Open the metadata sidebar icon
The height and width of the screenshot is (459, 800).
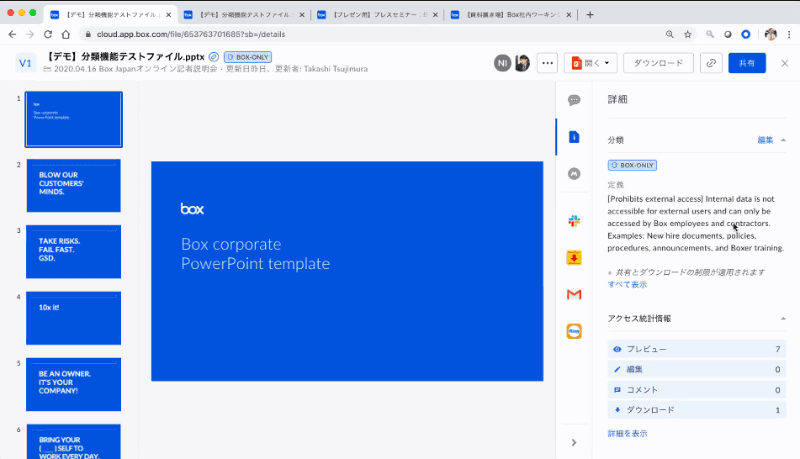point(574,174)
